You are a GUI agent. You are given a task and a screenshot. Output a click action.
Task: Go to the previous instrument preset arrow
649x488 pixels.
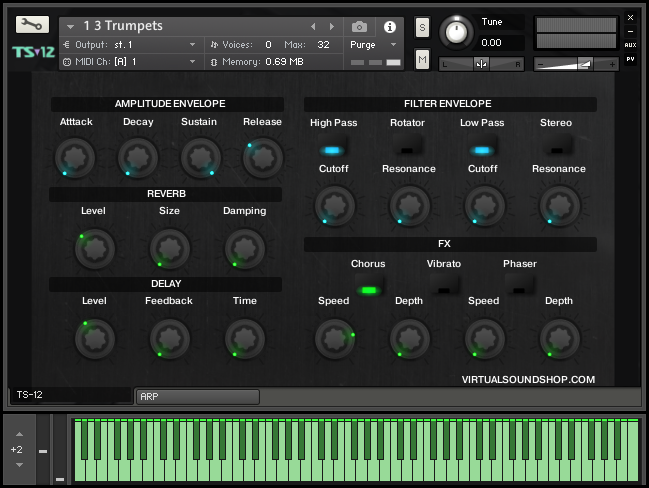pos(313,26)
